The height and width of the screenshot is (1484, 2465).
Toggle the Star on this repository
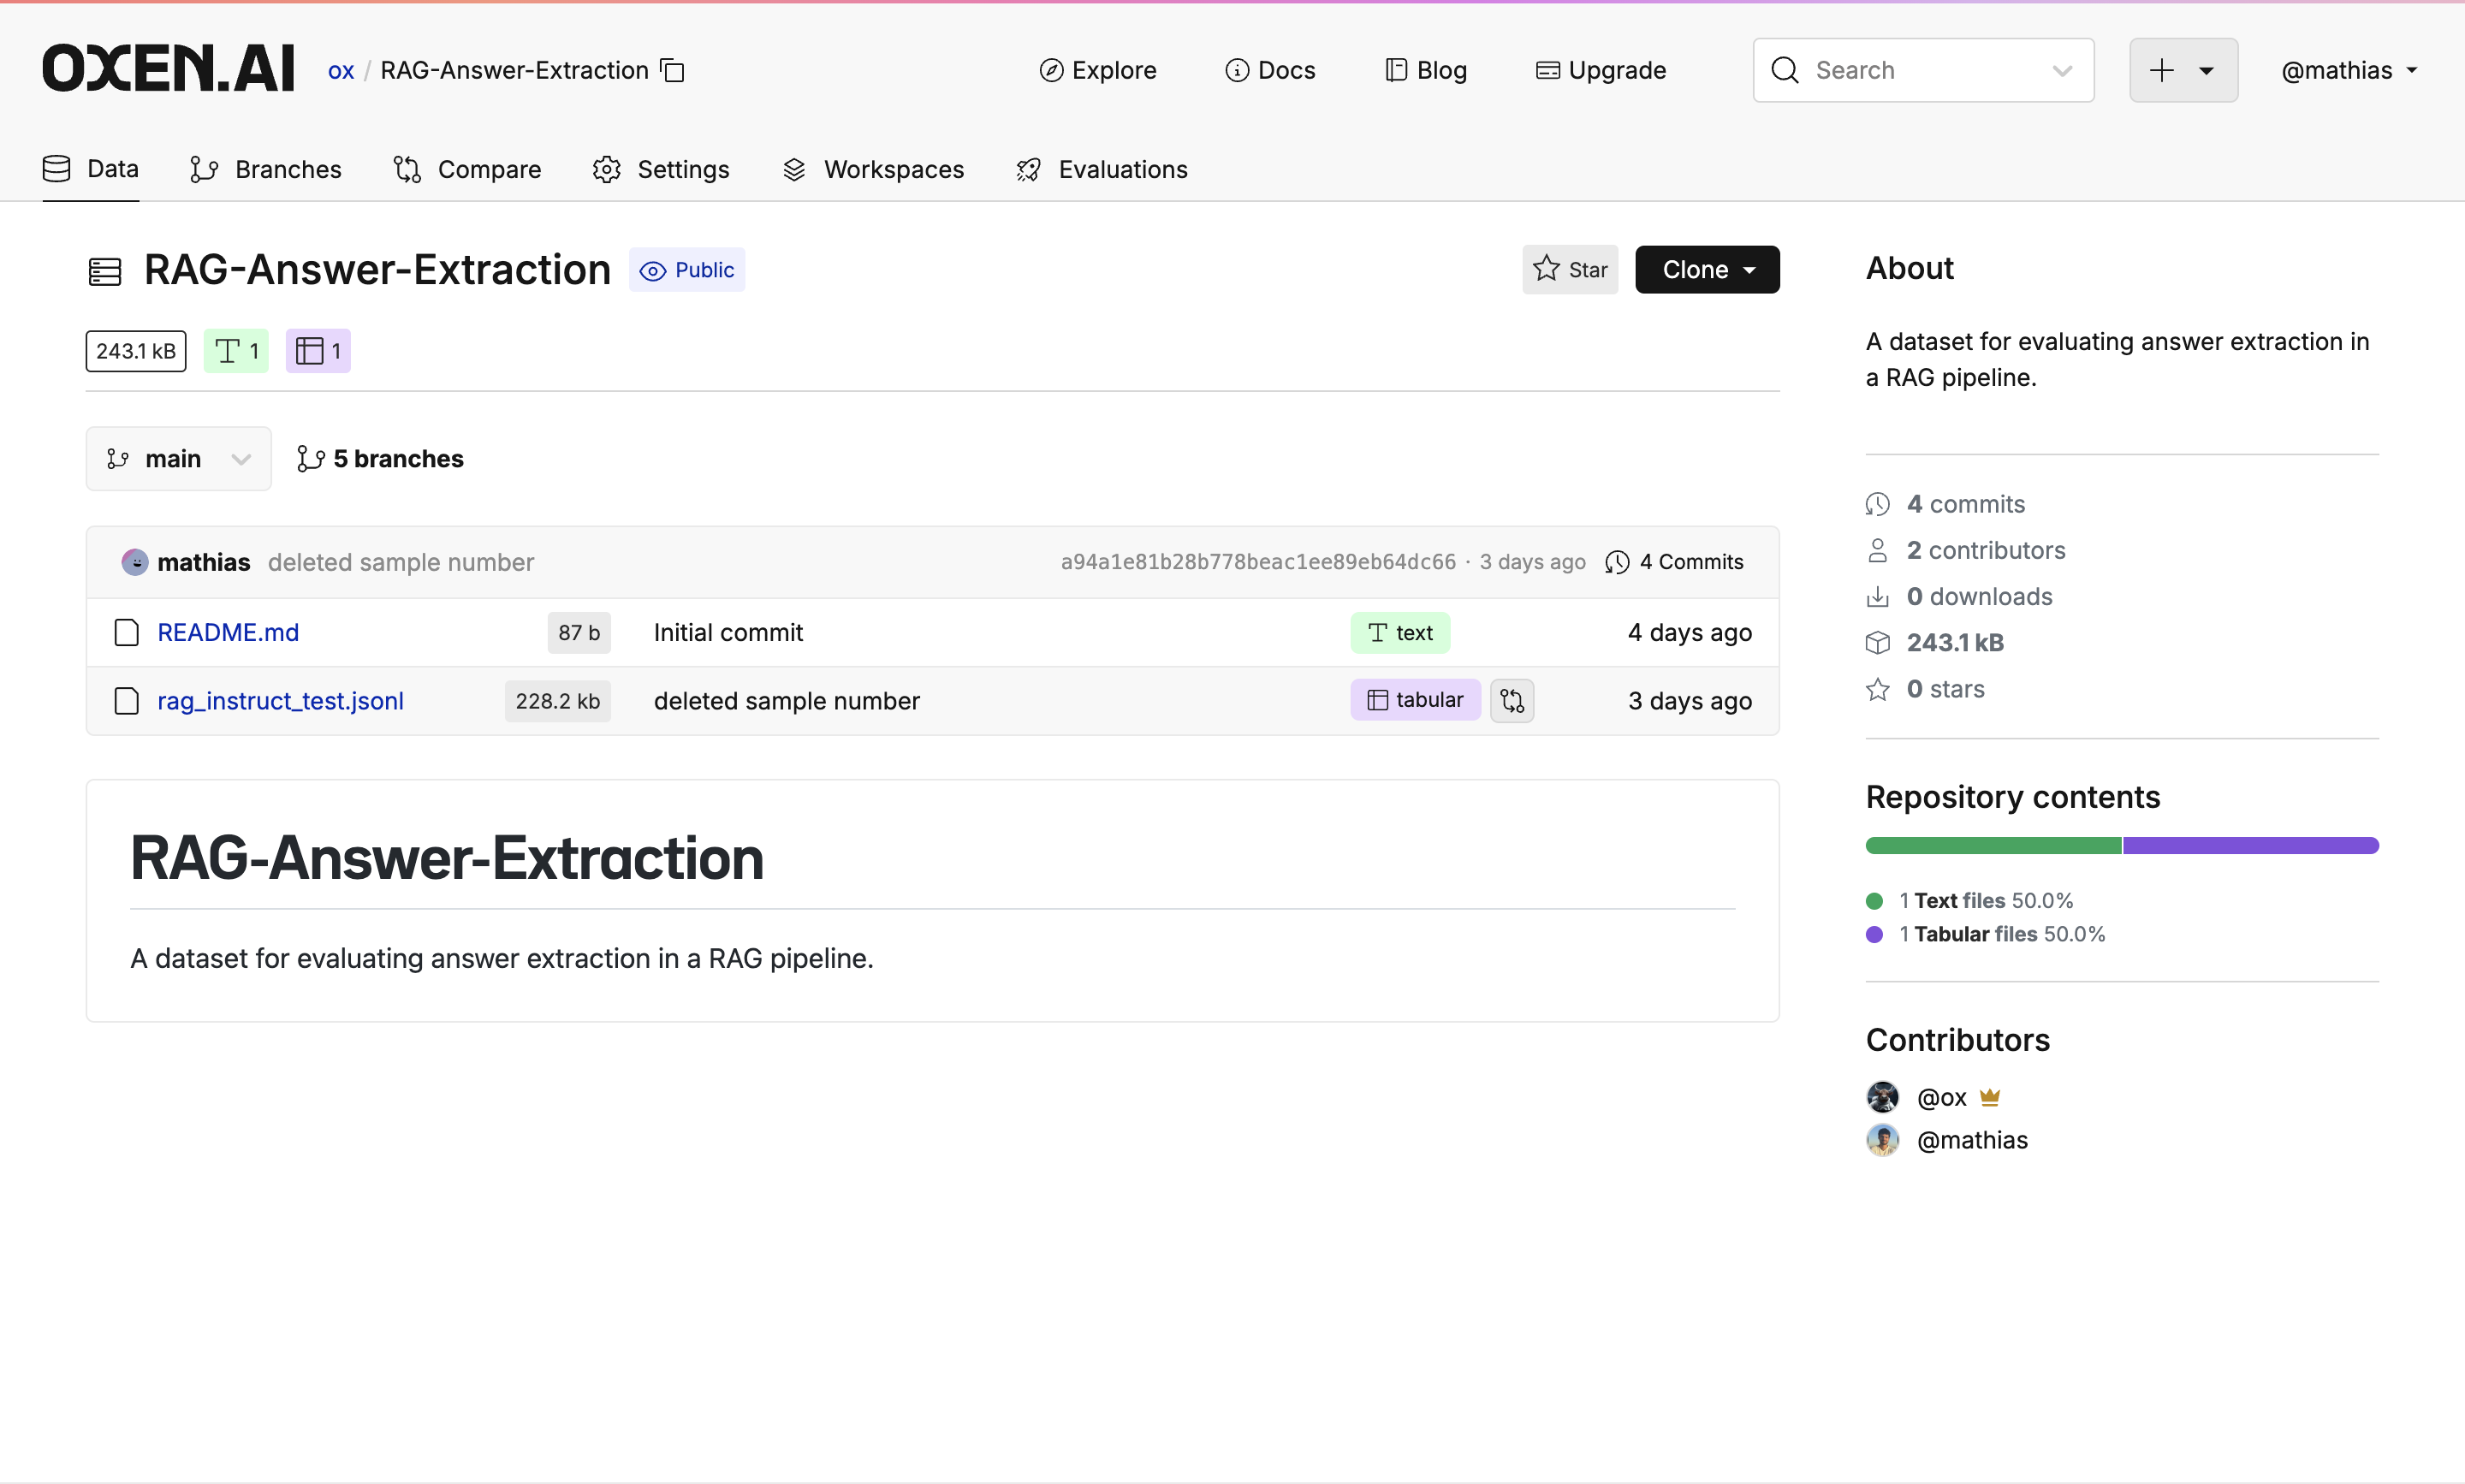click(1570, 269)
